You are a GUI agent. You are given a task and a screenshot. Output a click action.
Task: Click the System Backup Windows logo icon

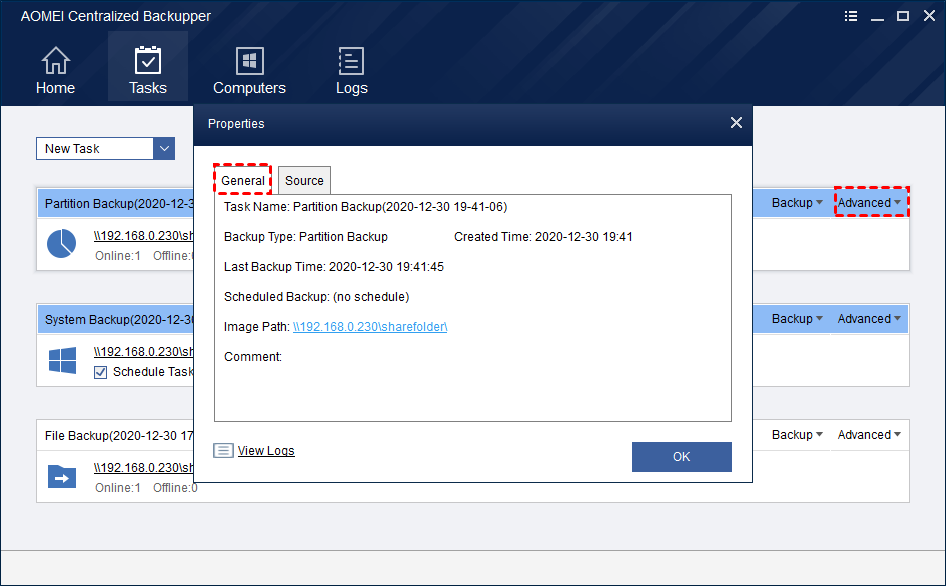point(62,360)
